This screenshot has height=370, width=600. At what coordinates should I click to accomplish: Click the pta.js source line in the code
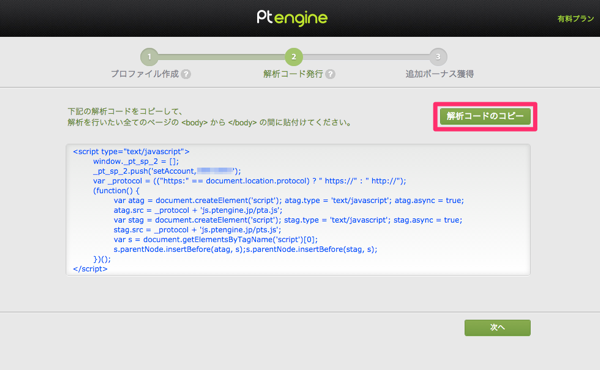(x=198, y=210)
